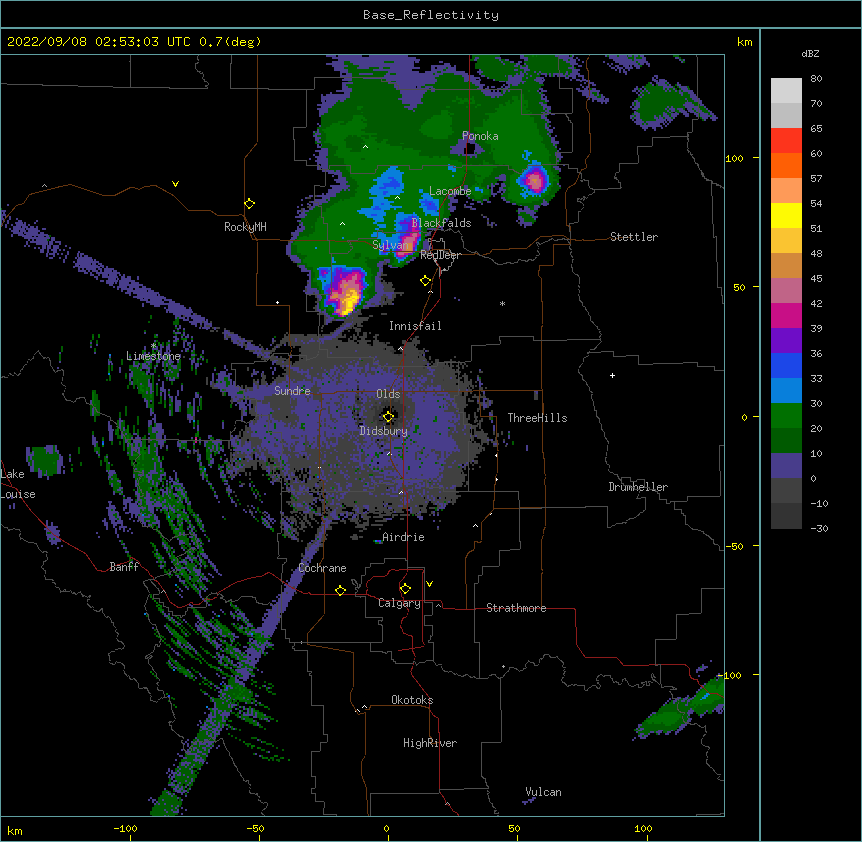Viewport: 862px width, 842px height.
Task: Click the km unit label at bottom left
Action: (15, 830)
